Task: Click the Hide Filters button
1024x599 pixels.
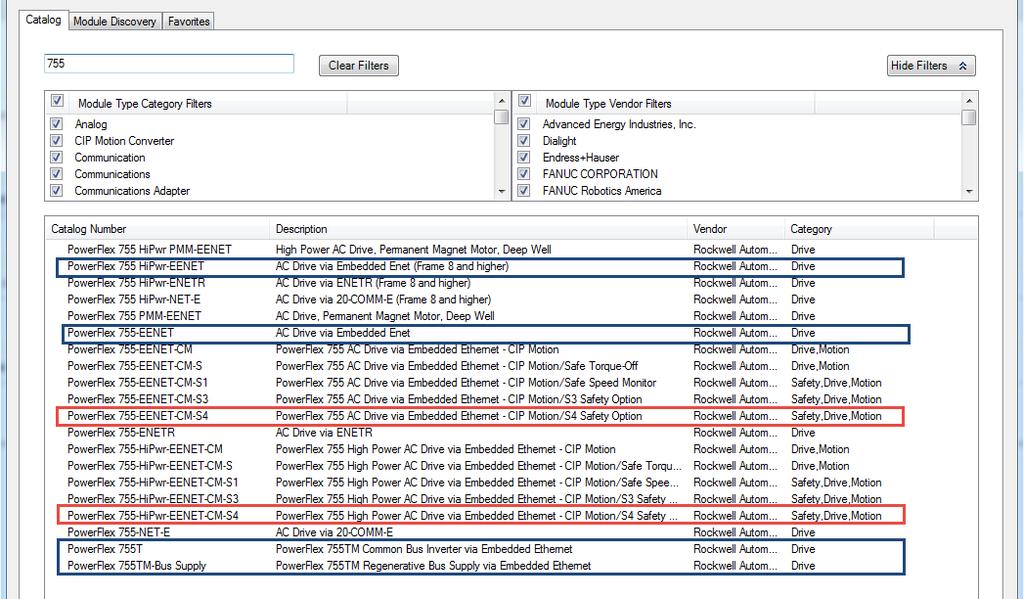Action: pos(931,65)
